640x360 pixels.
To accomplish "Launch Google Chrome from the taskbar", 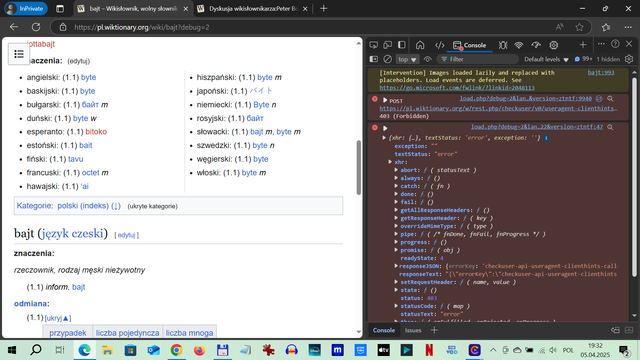I will [176, 350].
